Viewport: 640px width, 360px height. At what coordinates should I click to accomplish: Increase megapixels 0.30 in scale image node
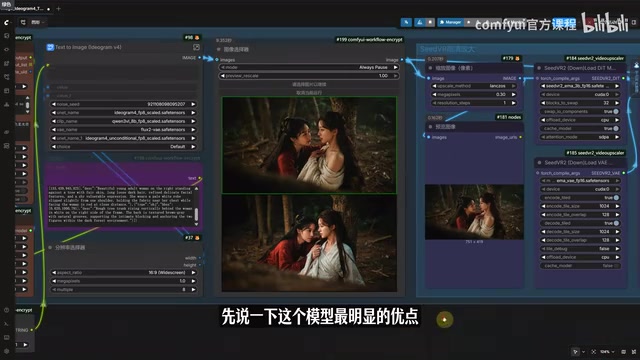(x=513, y=95)
